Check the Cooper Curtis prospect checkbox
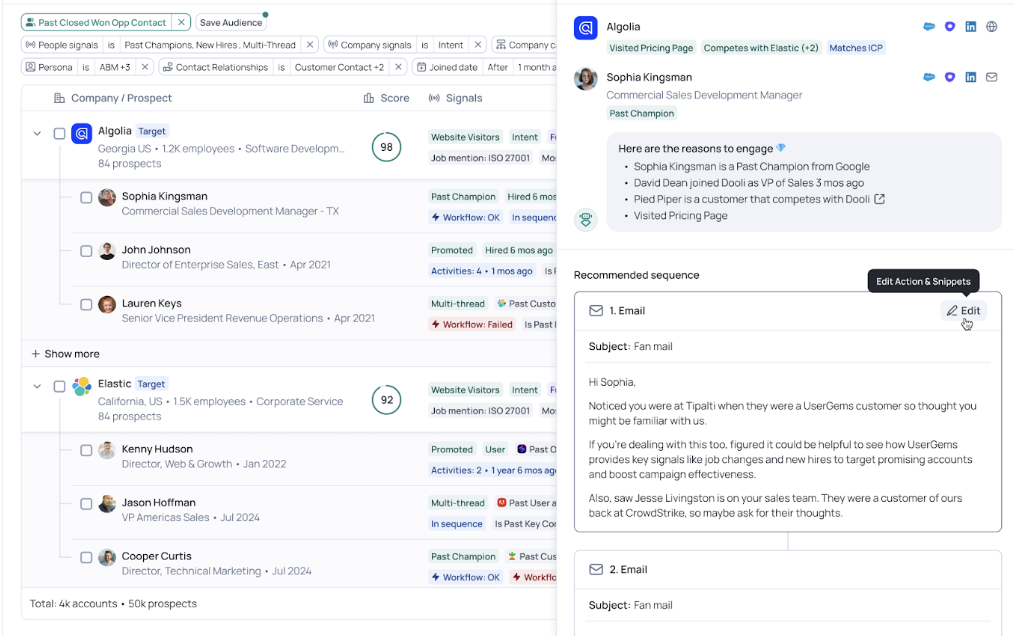This screenshot has width=1014, height=636. coord(86,557)
